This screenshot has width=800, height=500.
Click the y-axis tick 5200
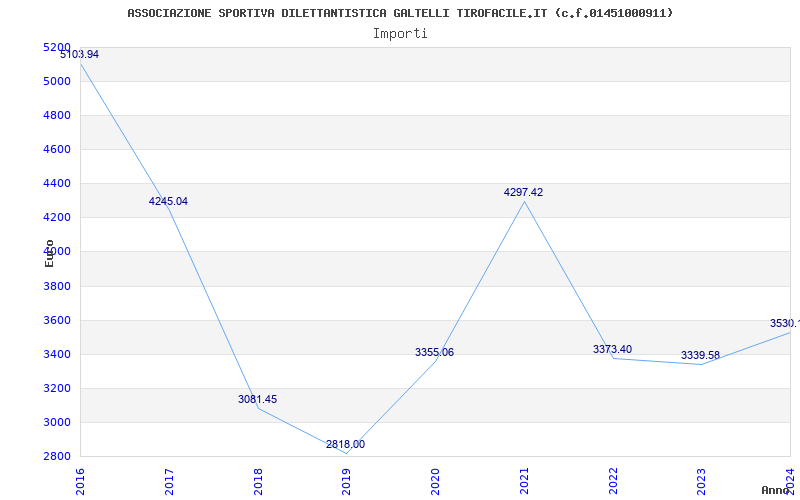[57, 47]
